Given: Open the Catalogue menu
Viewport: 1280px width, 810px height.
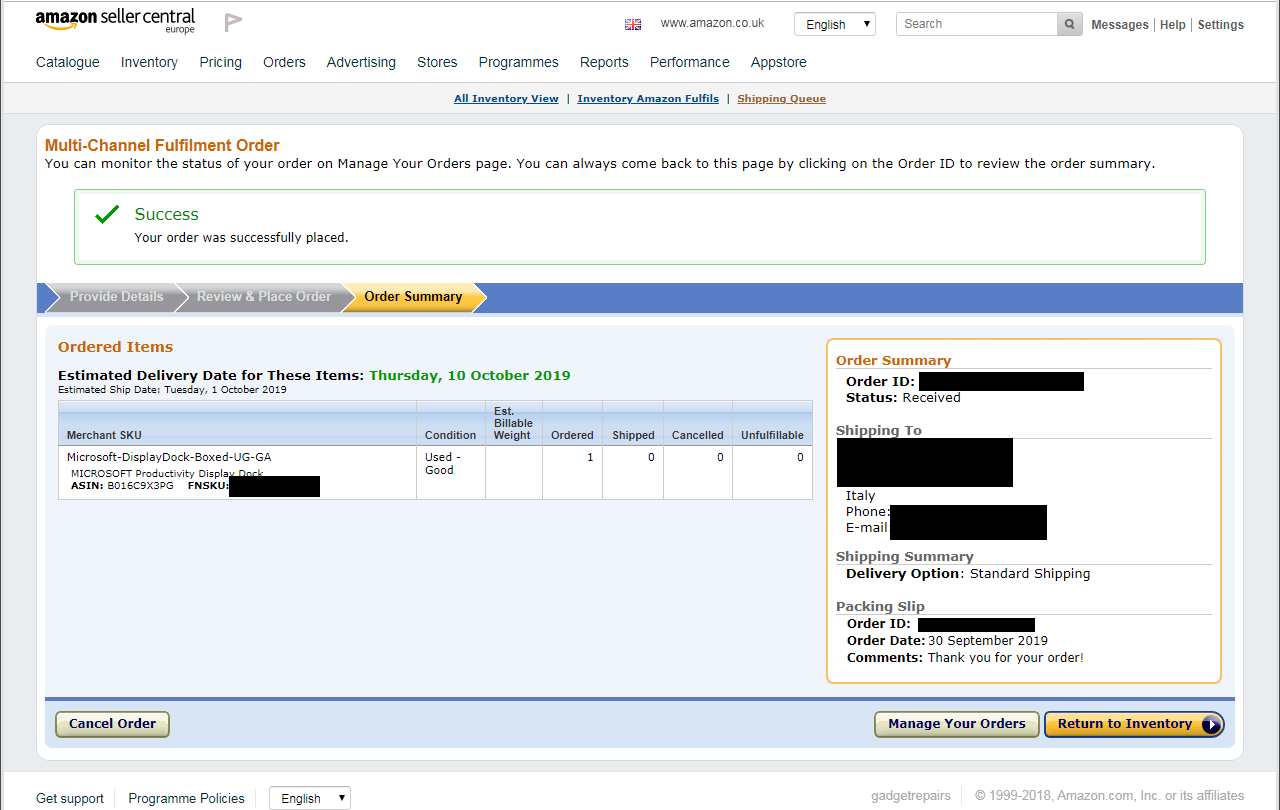Looking at the screenshot, I should pos(68,62).
